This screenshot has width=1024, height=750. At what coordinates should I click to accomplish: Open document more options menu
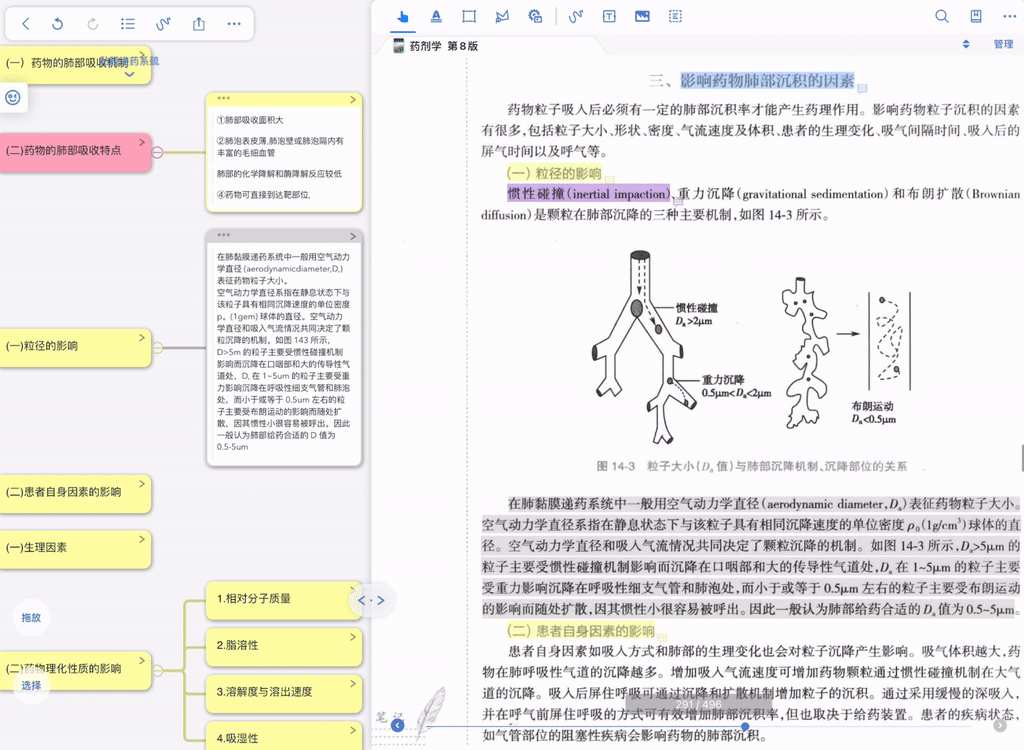click(1010, 16)
